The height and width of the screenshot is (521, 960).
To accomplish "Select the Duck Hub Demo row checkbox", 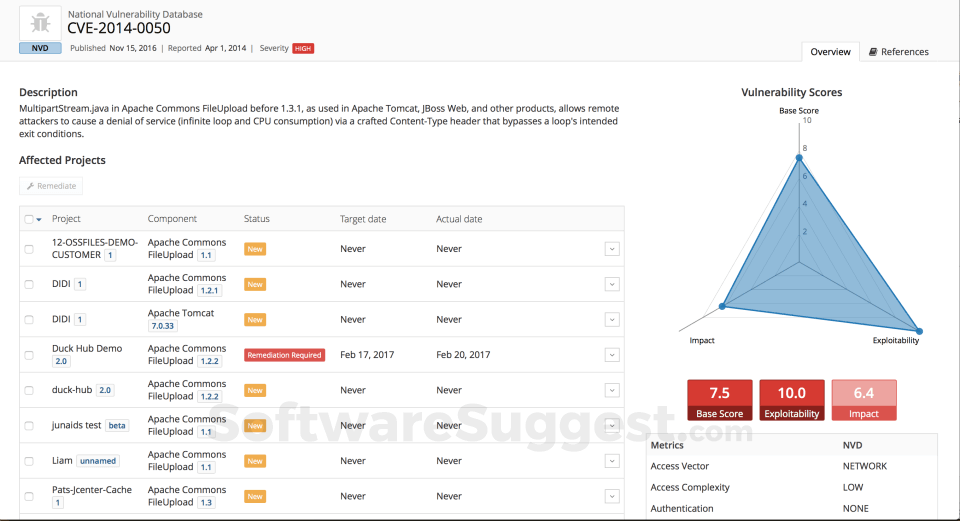I will pyautogui.click(x=29, y=355).
